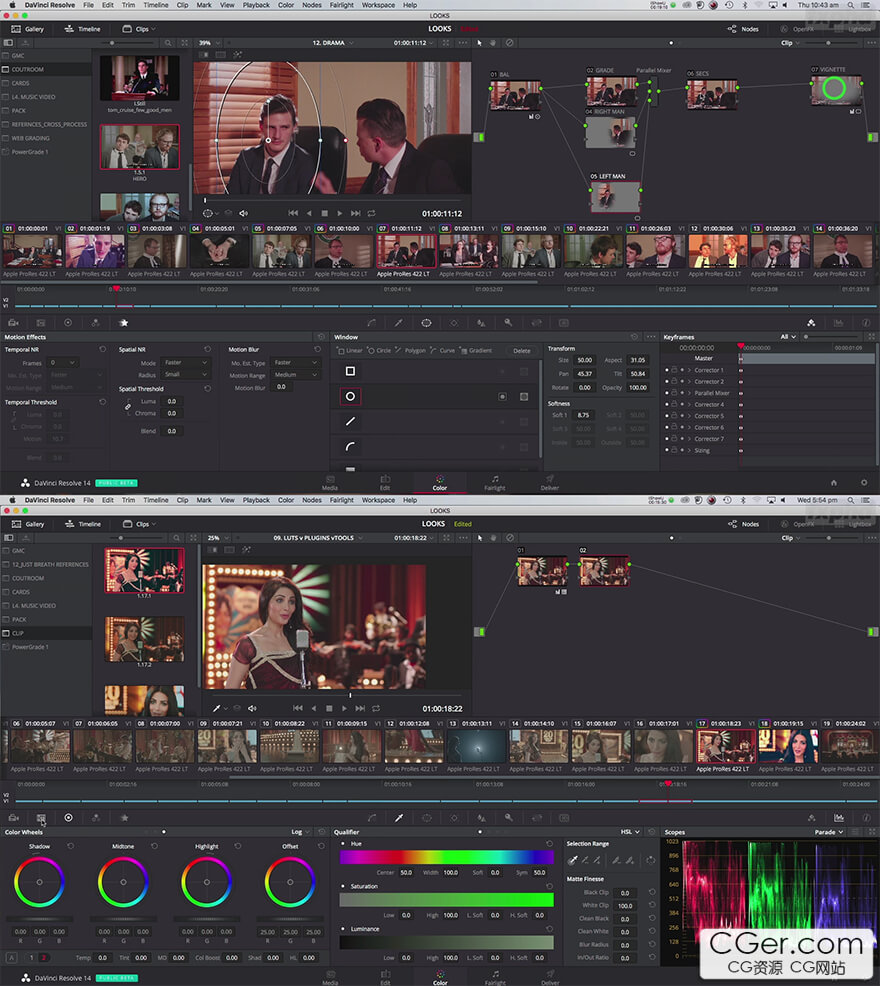Image resolution: width=880 pixels, height=986 pixels.
Task: Toggle Nodes panel in lower window
Action: [x=743, y=524]
